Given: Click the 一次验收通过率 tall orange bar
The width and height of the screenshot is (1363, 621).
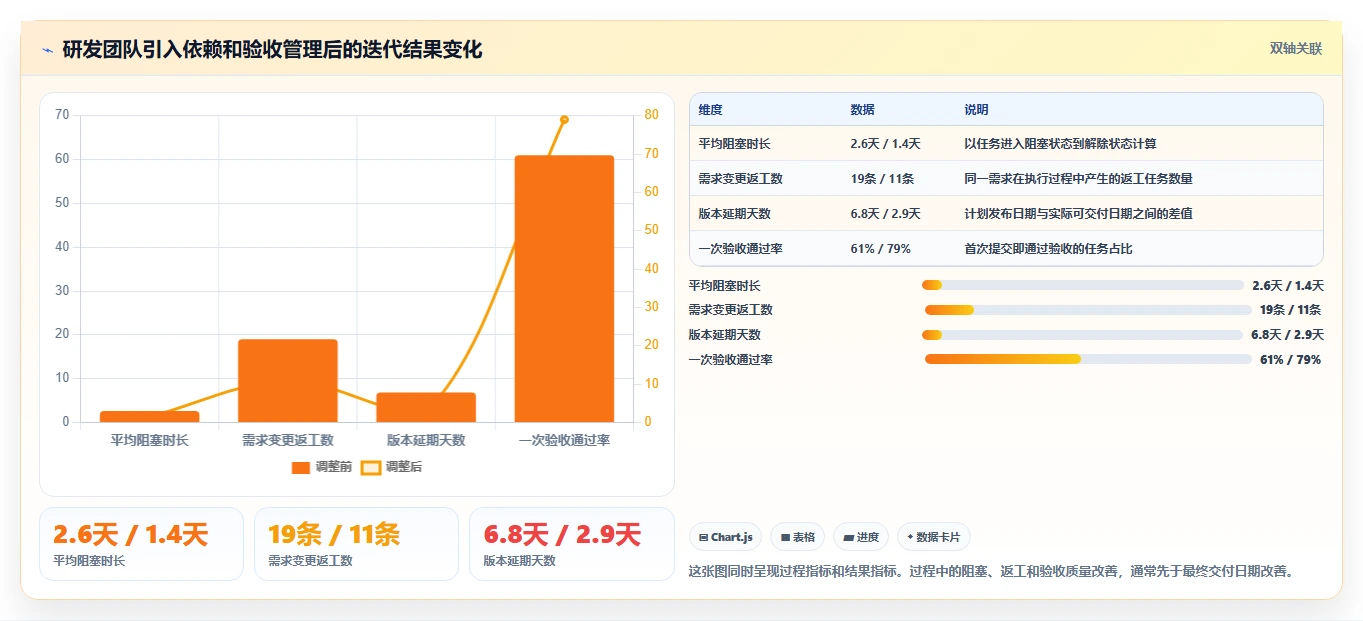Looking at the screenshot, I should pos(564,289).
